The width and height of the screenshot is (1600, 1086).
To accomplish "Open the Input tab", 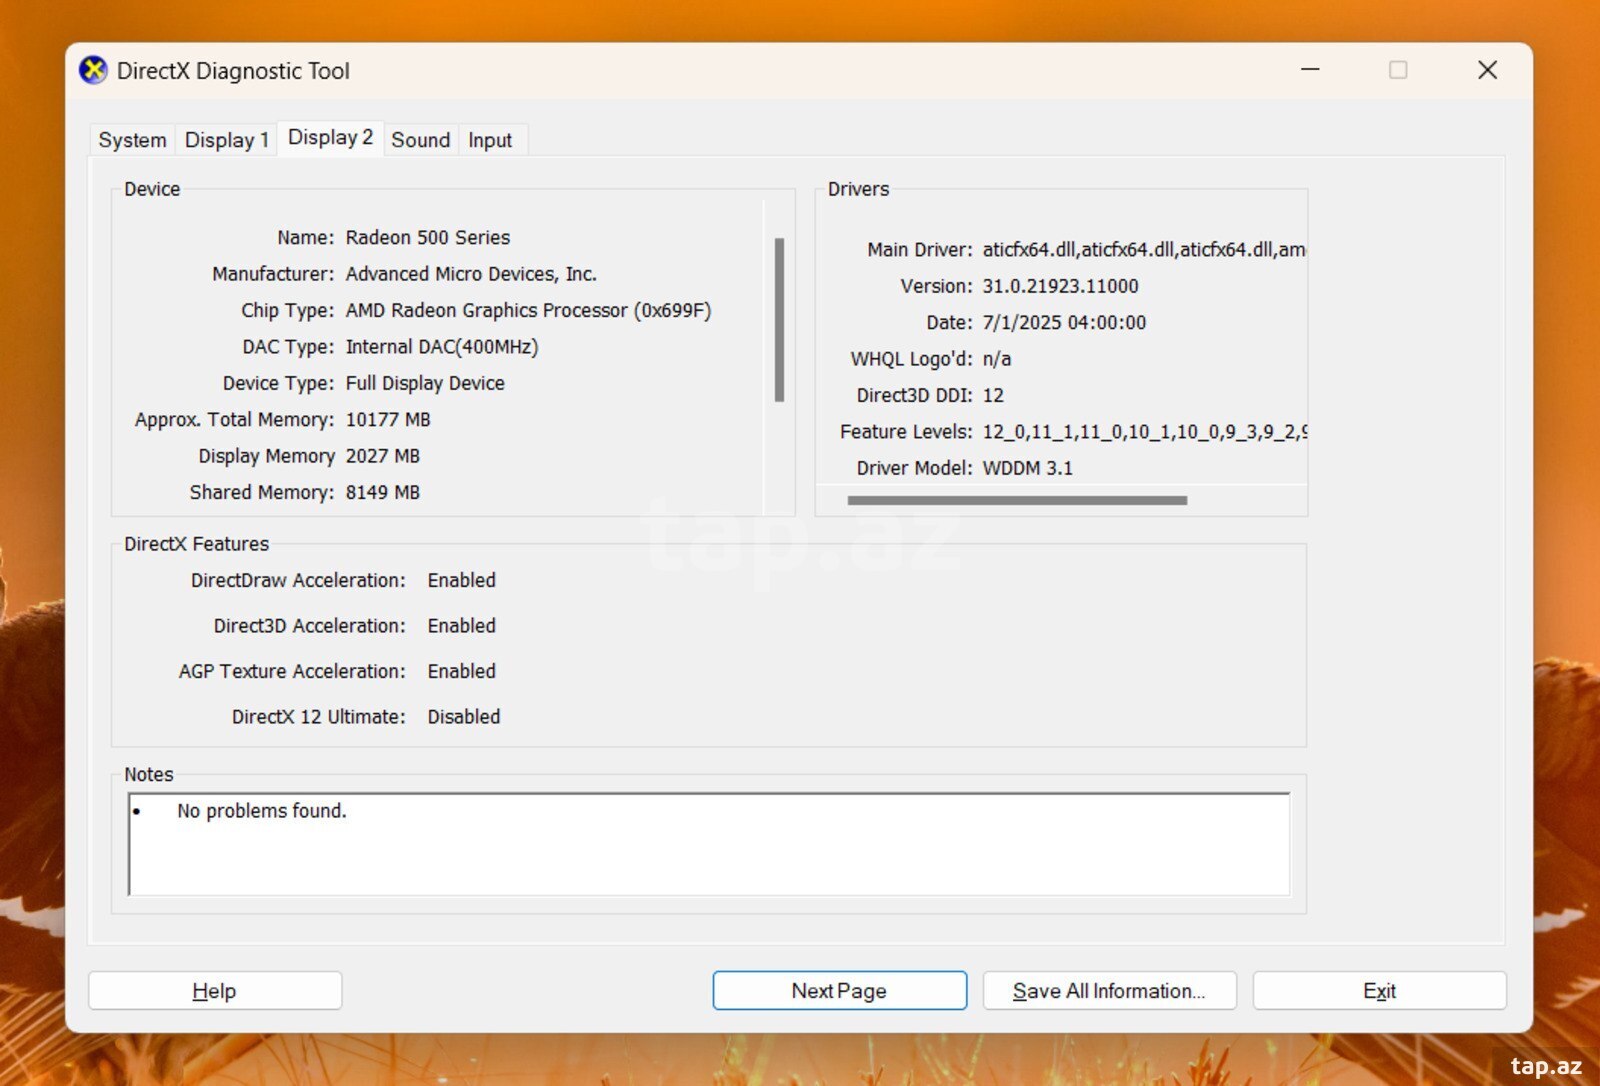I will [x=490, y=140].
